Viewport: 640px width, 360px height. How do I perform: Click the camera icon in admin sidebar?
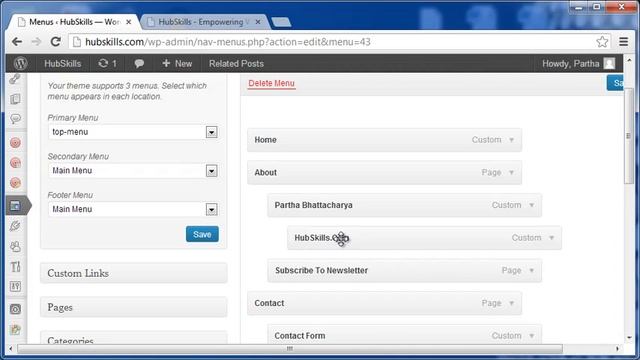[x=15, y=309]
